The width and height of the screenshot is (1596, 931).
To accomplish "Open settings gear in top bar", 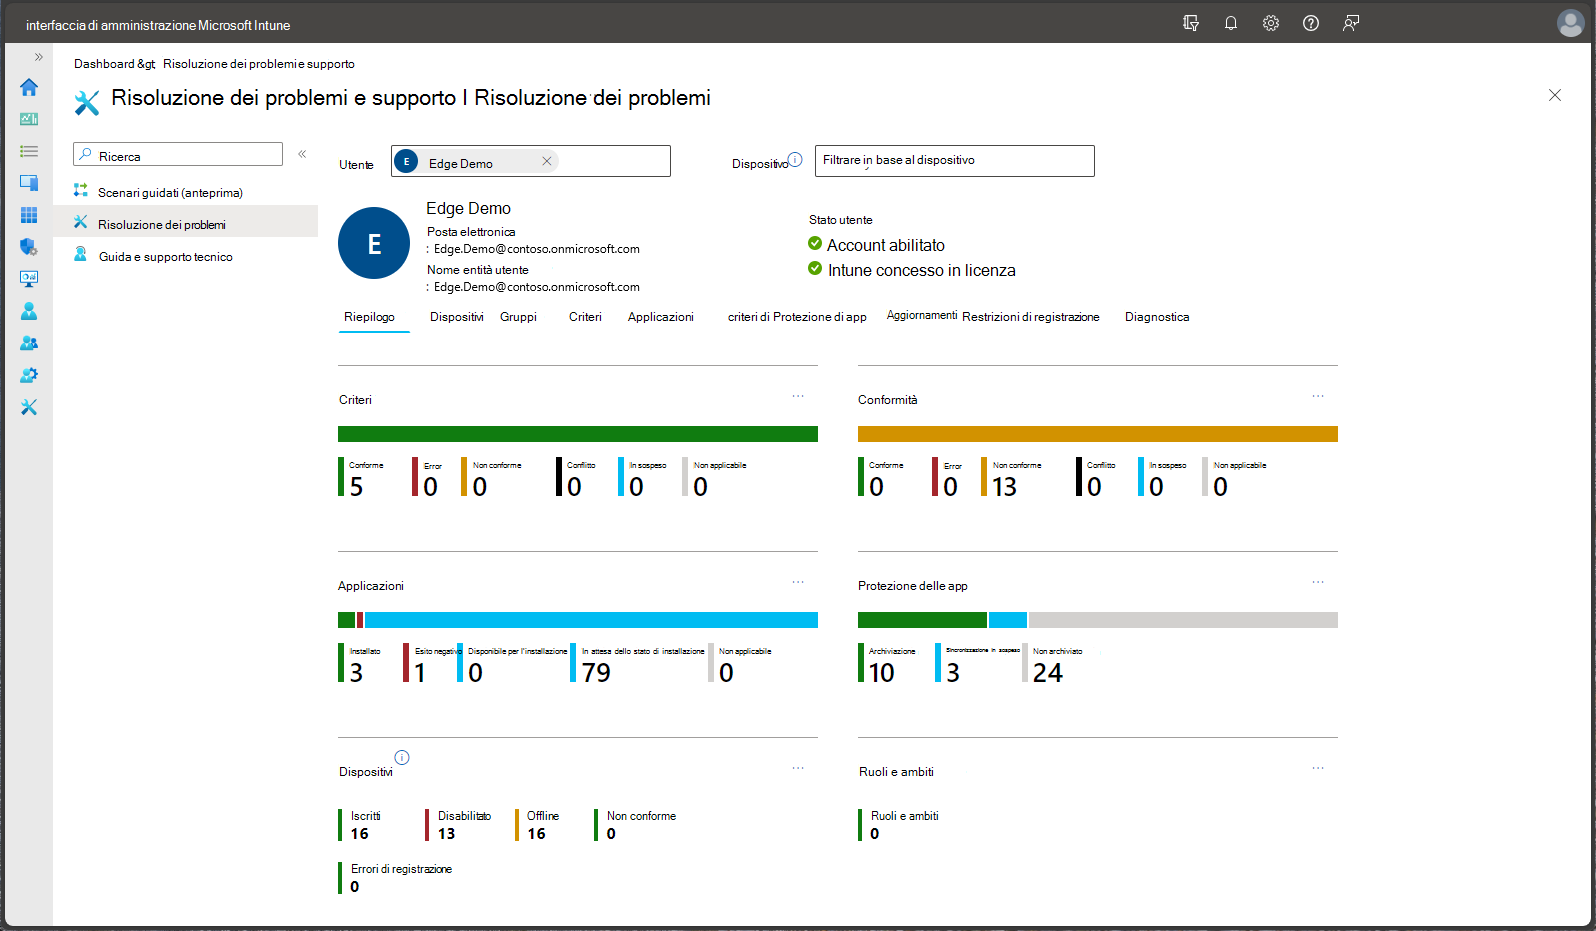I will coord(1271,23).
